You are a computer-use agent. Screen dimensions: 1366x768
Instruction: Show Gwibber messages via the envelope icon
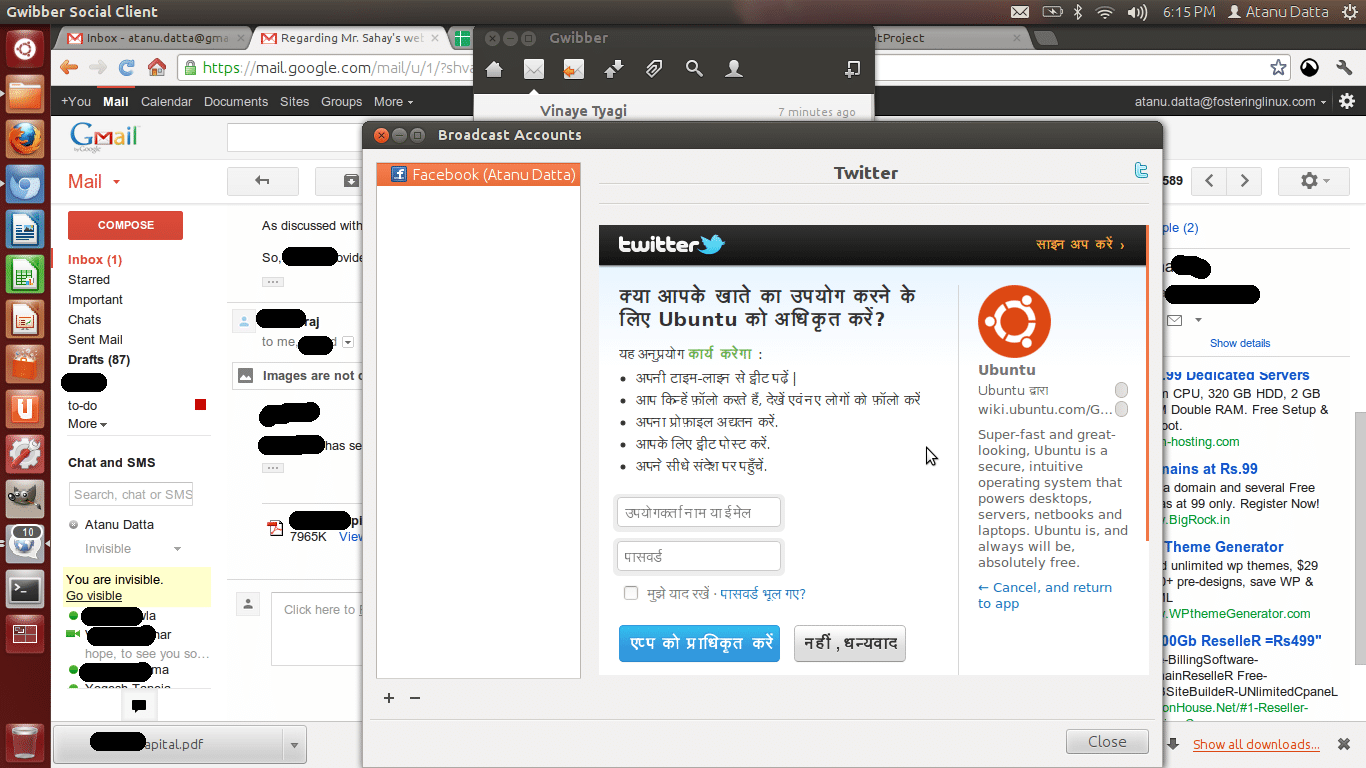[534, 69]
